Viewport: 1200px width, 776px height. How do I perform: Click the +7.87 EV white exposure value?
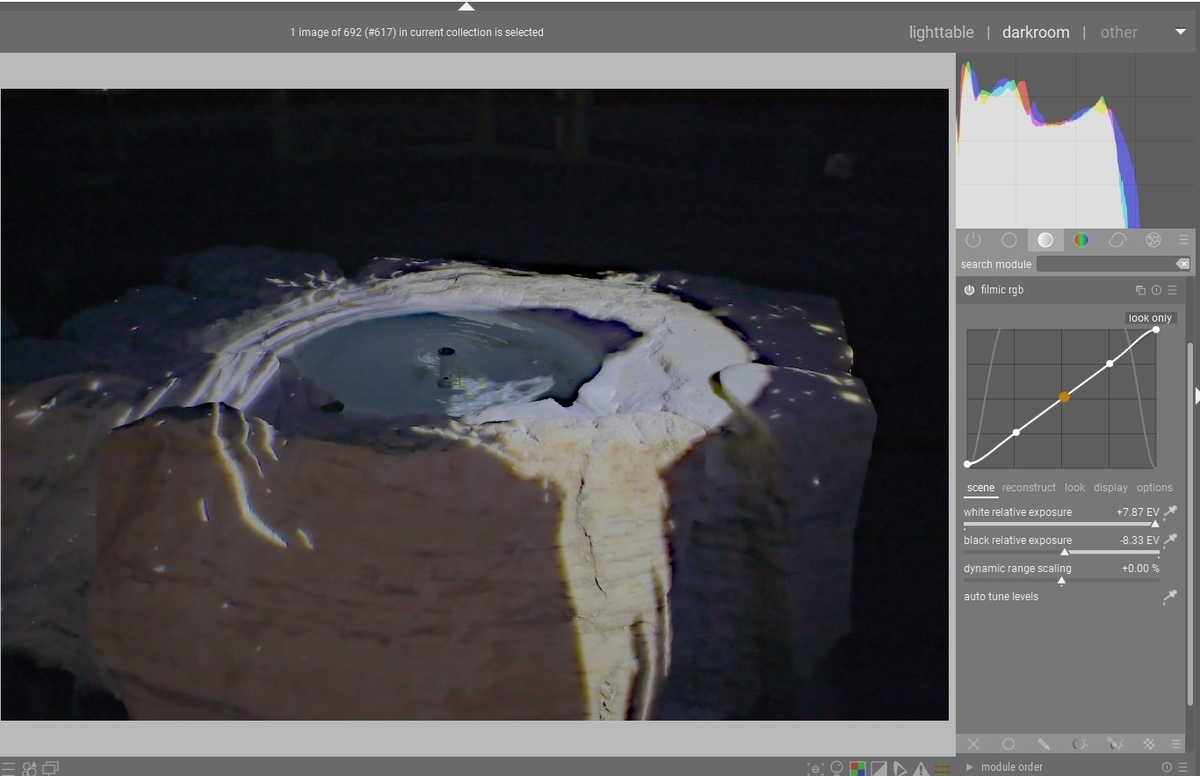point(1138,512)
